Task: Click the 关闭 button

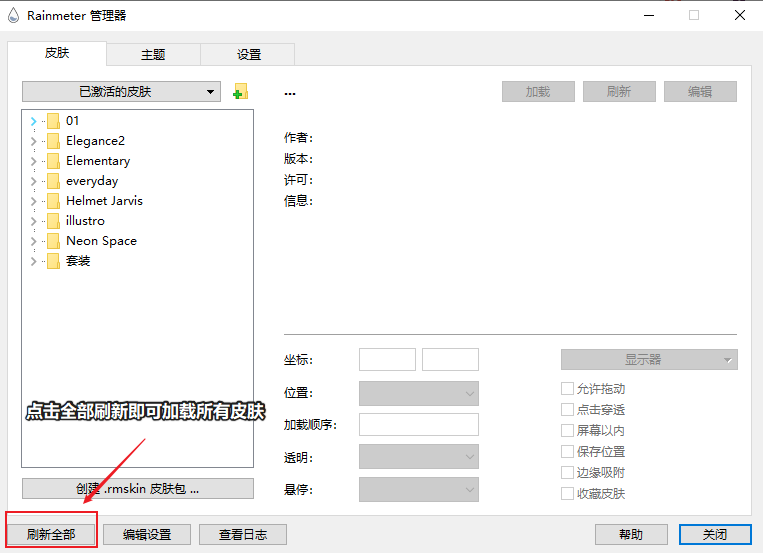Action: [715, 535]
